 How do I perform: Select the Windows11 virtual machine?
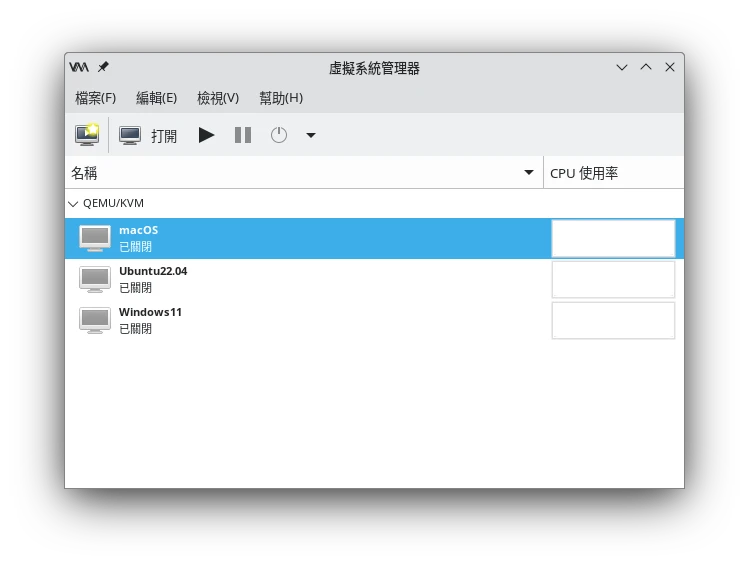point(150,319)
